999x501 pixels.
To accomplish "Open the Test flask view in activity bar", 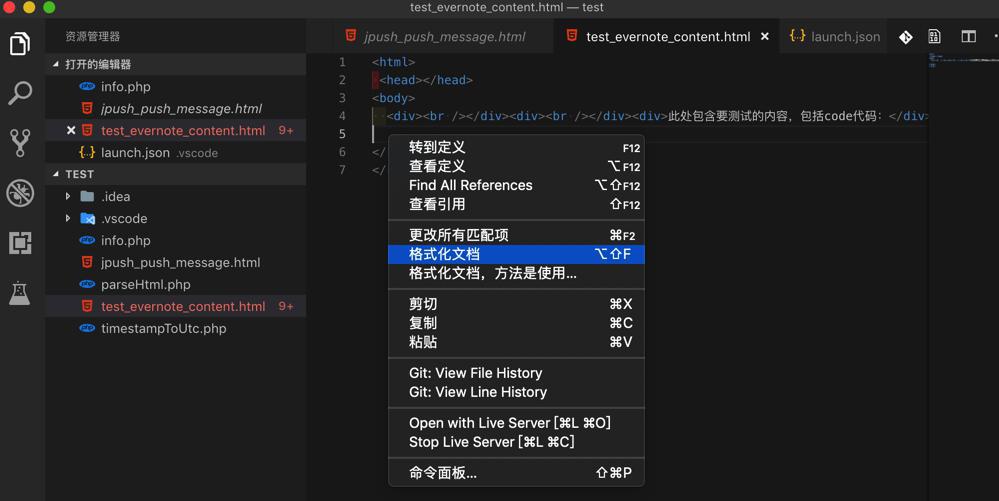I will coord(20,293).
